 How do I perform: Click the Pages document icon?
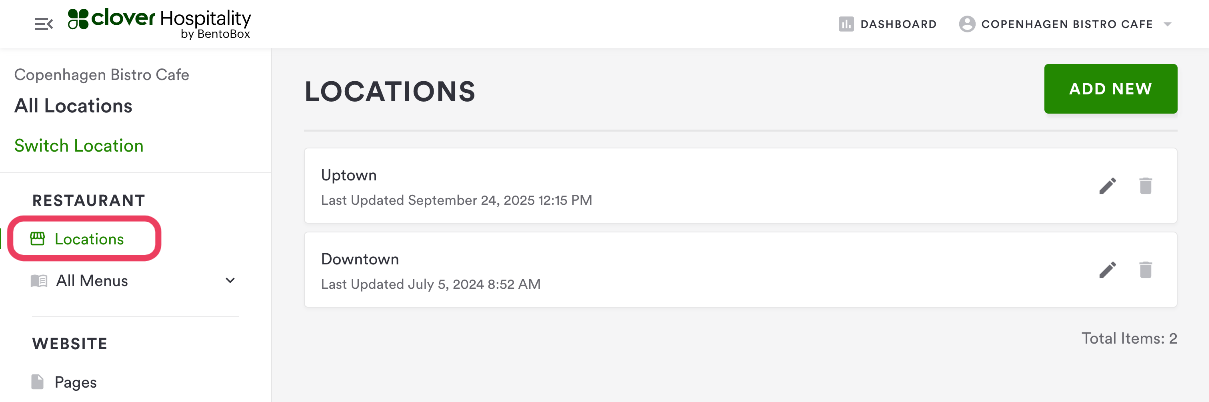pos(38,382)
